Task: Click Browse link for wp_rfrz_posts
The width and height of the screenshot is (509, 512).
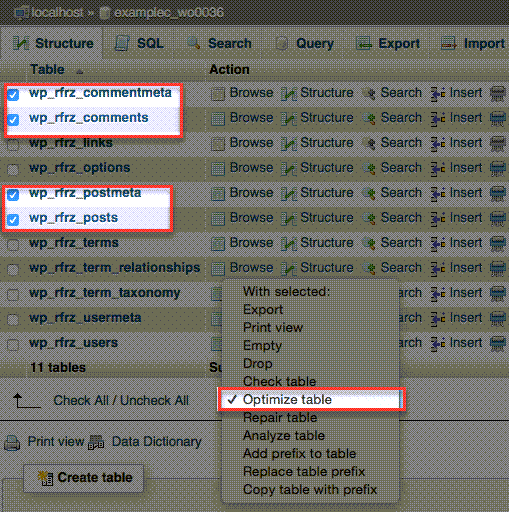Action: (251, 218)
